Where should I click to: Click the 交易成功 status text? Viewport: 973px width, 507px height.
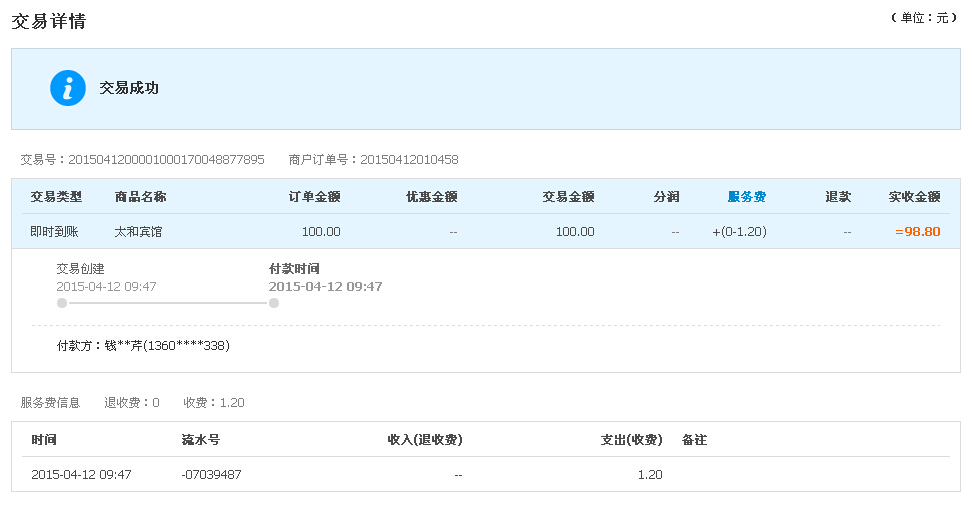129,88
